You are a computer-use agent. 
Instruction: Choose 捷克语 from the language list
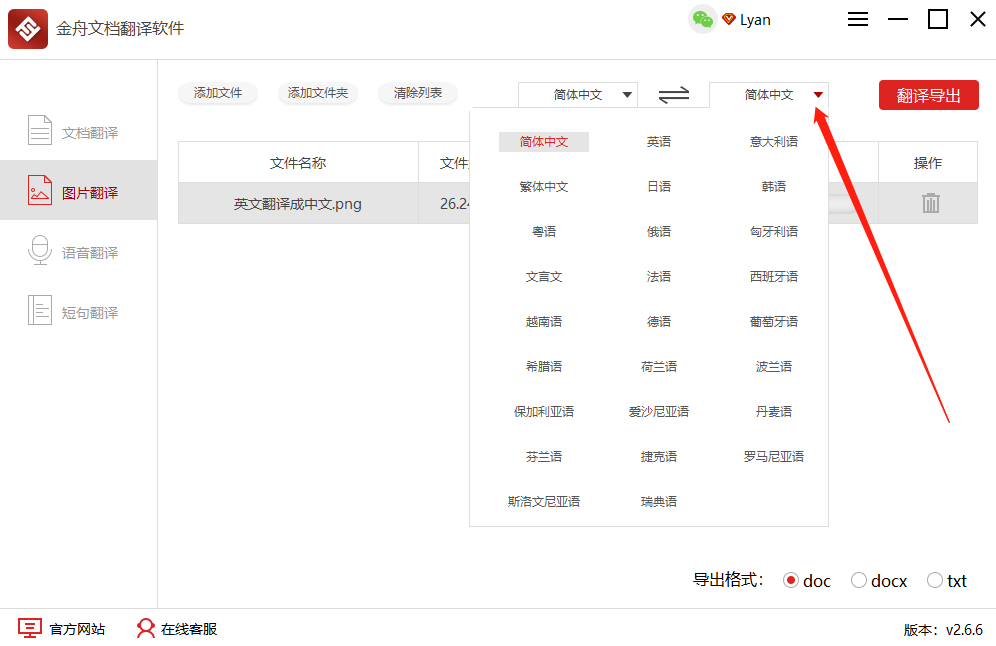pos(659,457)
